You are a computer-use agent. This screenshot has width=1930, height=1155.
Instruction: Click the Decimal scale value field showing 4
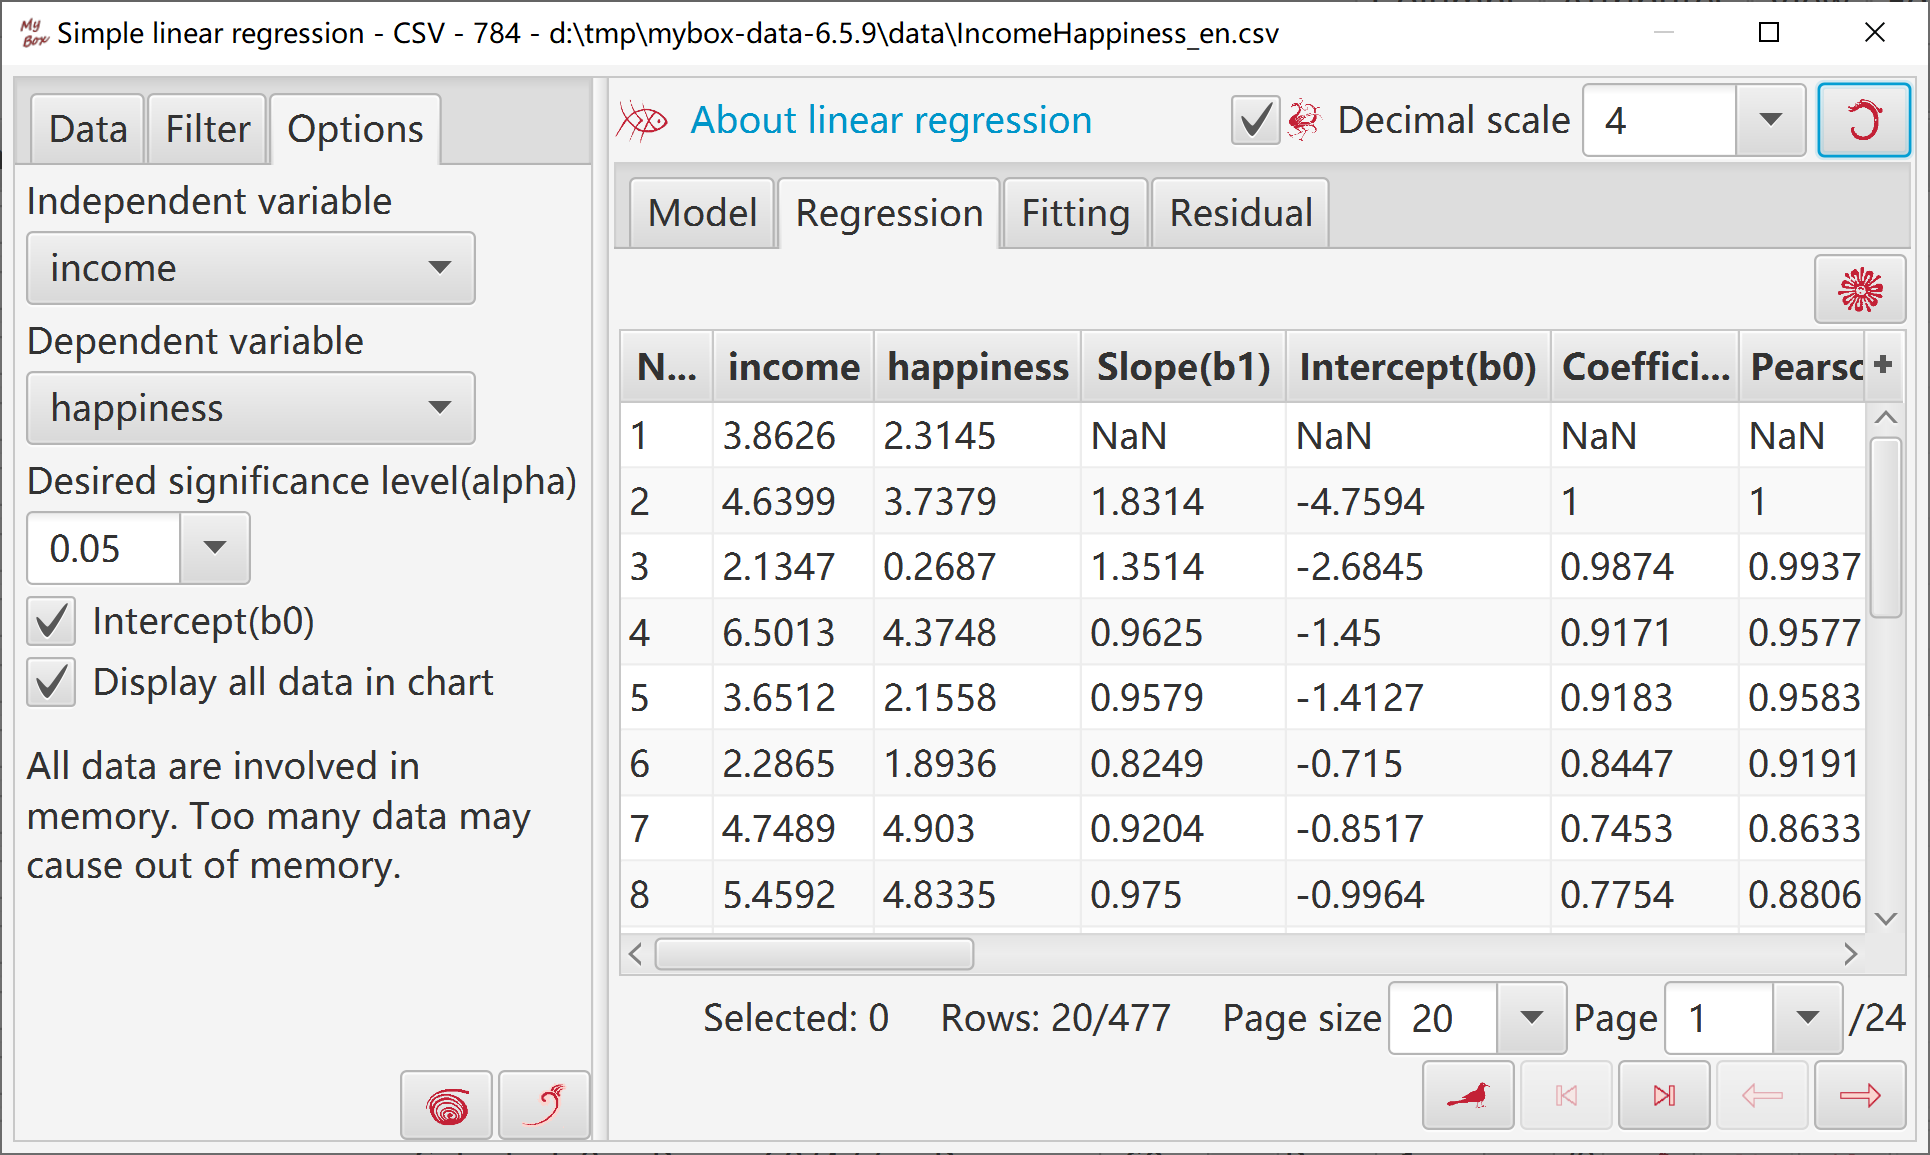point(1660,121)
